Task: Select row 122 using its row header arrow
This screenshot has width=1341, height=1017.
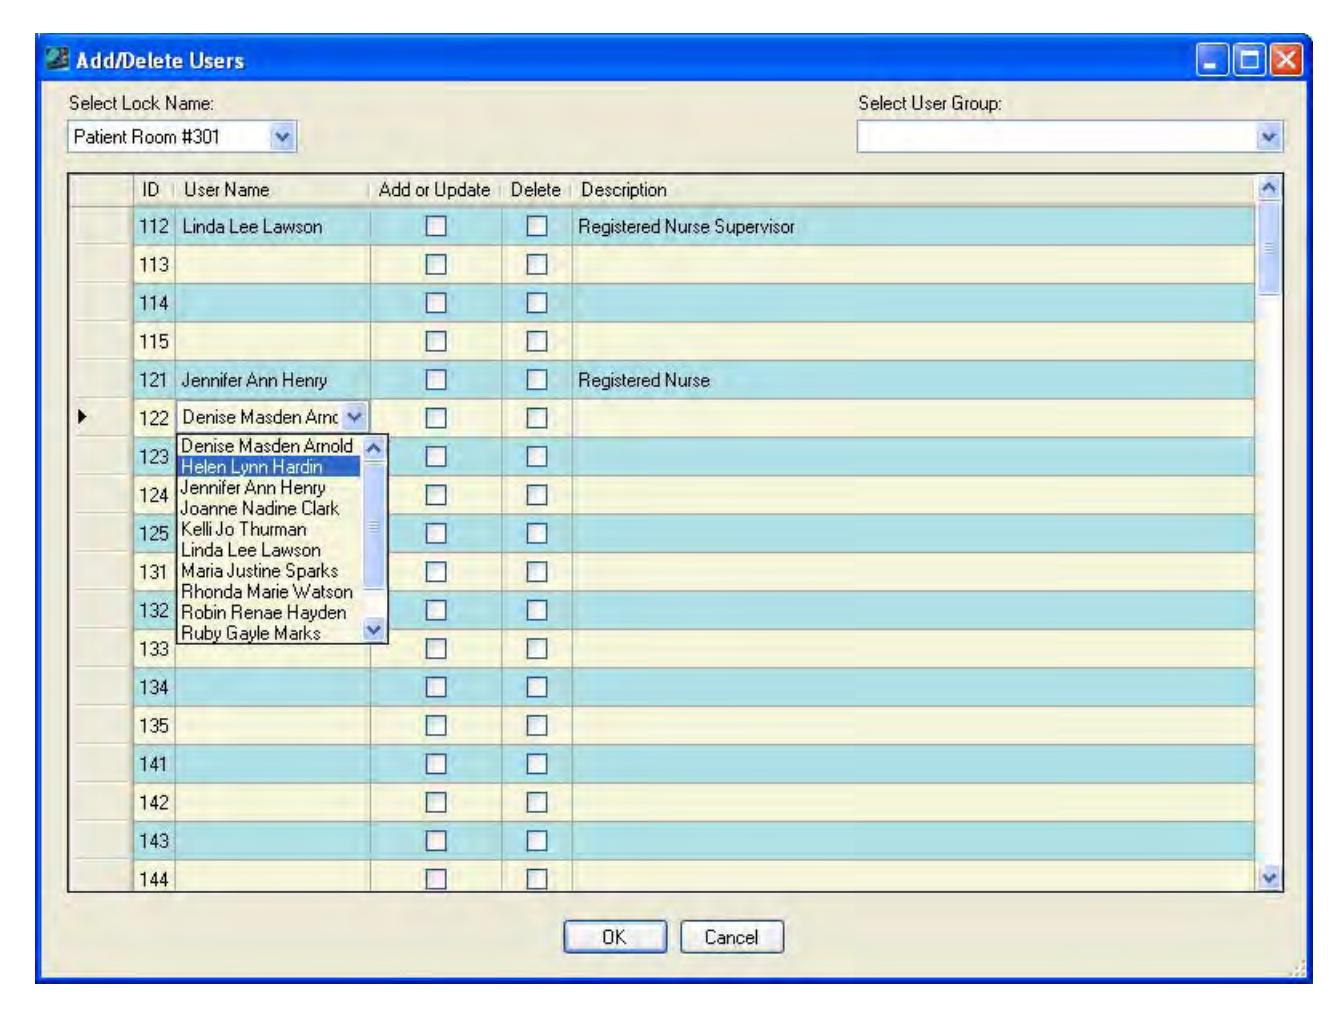Action: tap(100, 417)
